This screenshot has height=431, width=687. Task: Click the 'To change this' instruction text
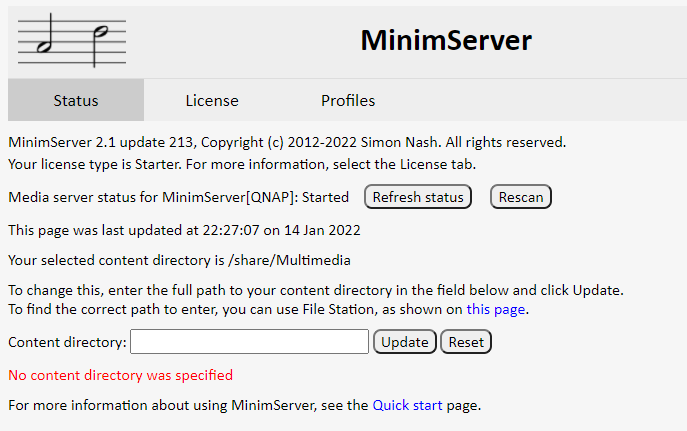click(315, 290)
